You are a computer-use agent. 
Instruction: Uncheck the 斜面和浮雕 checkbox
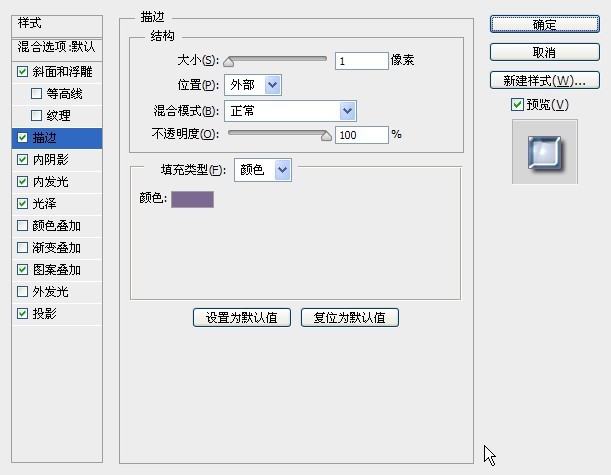coord(23,72)
